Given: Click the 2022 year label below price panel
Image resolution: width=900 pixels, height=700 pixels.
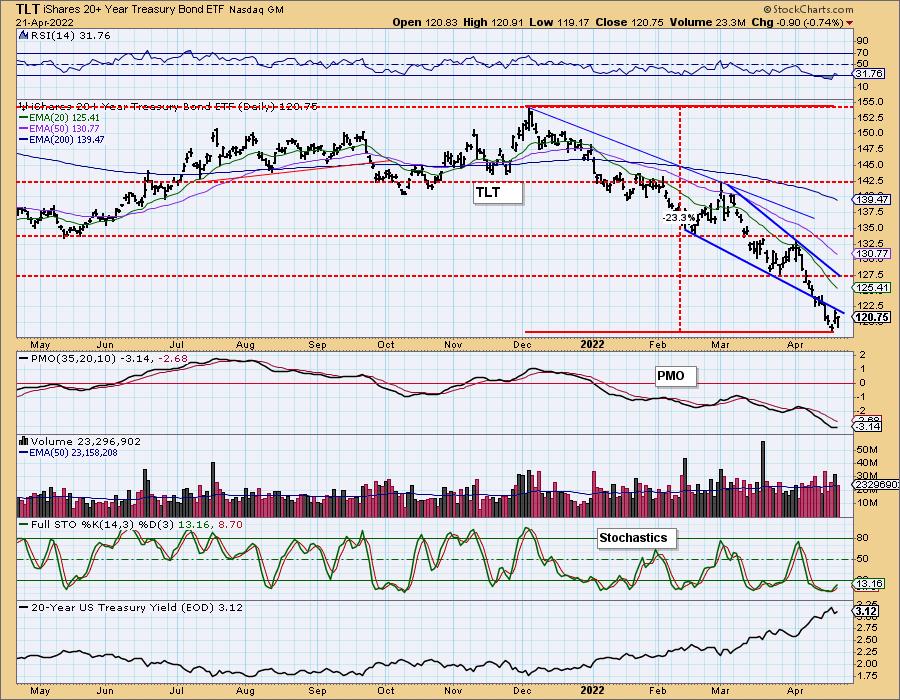Looking at the screenshot, I should (592, 344).
